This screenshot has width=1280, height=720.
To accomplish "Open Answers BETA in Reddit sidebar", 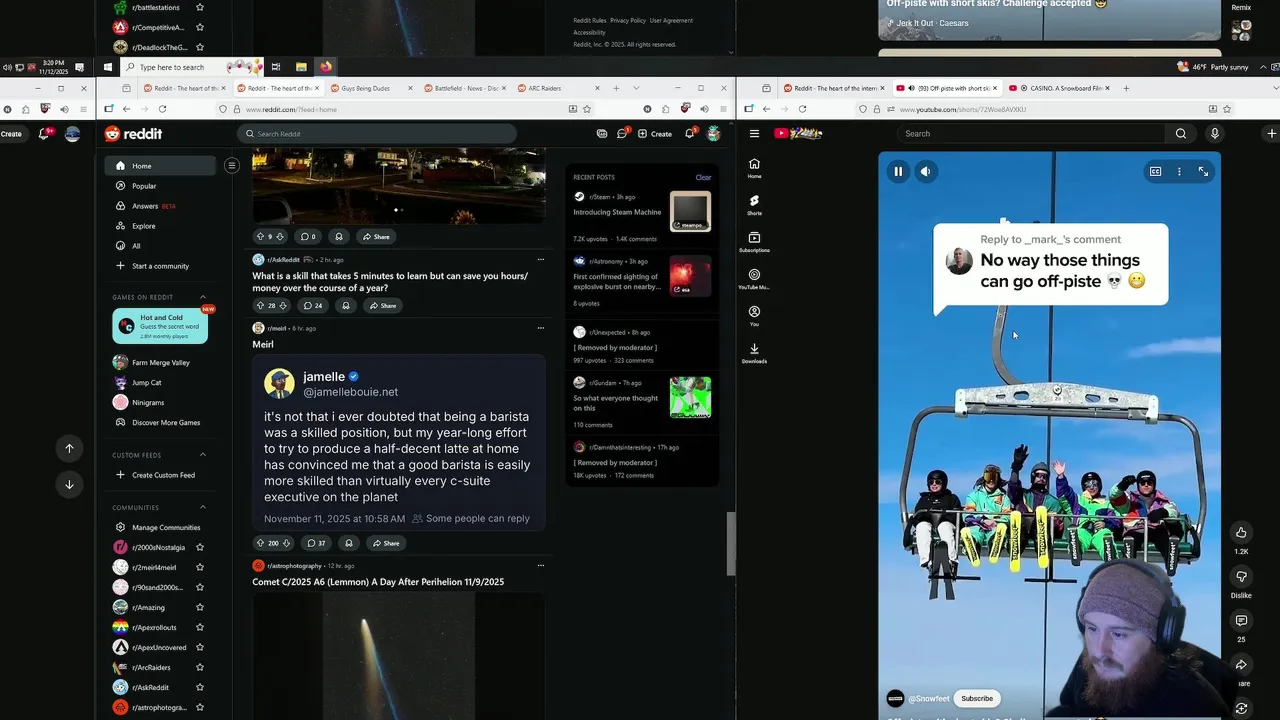I will tap(160, 206).
